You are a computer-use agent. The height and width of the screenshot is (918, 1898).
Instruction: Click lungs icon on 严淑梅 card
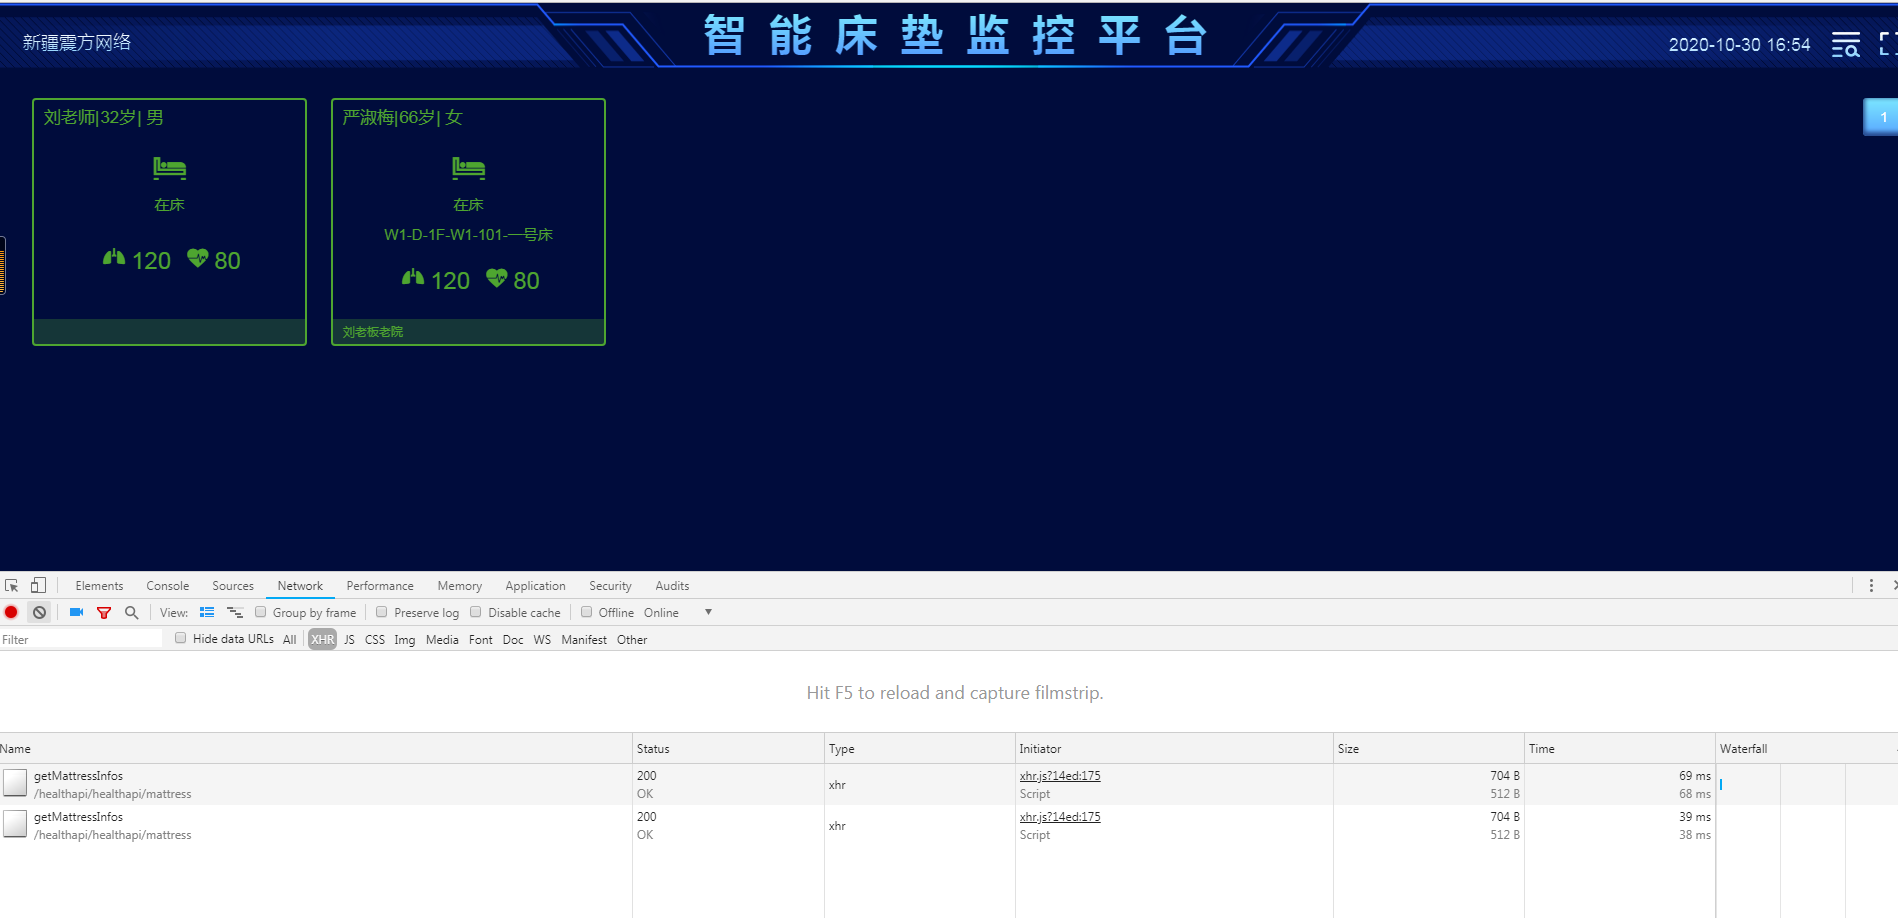click(413, 277)
